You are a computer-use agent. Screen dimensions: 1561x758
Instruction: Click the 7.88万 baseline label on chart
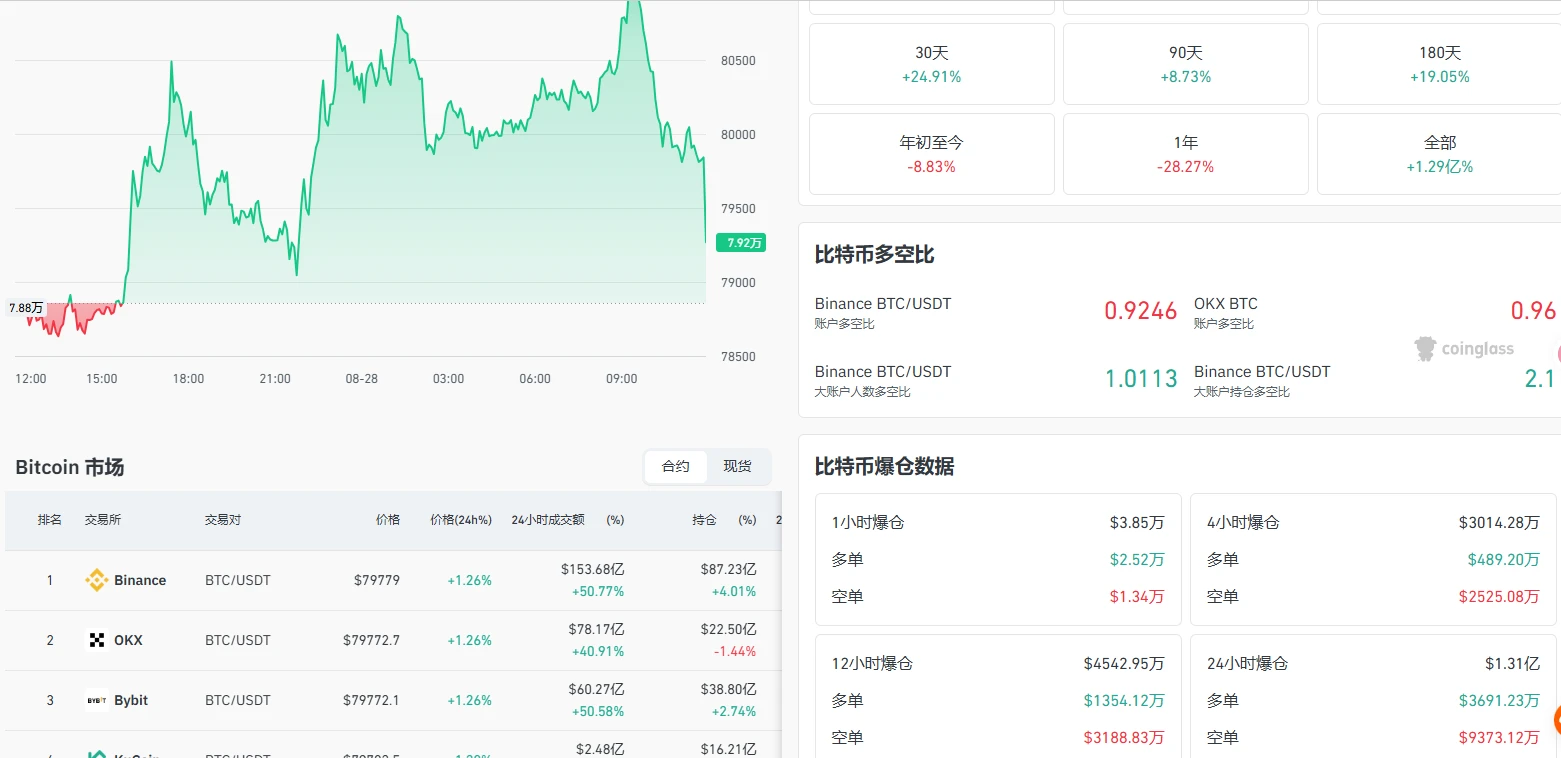pos(26,307)
